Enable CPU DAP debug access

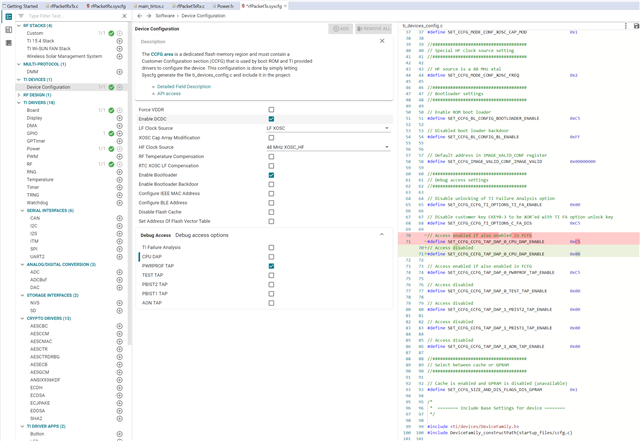[x=271, y=257]
